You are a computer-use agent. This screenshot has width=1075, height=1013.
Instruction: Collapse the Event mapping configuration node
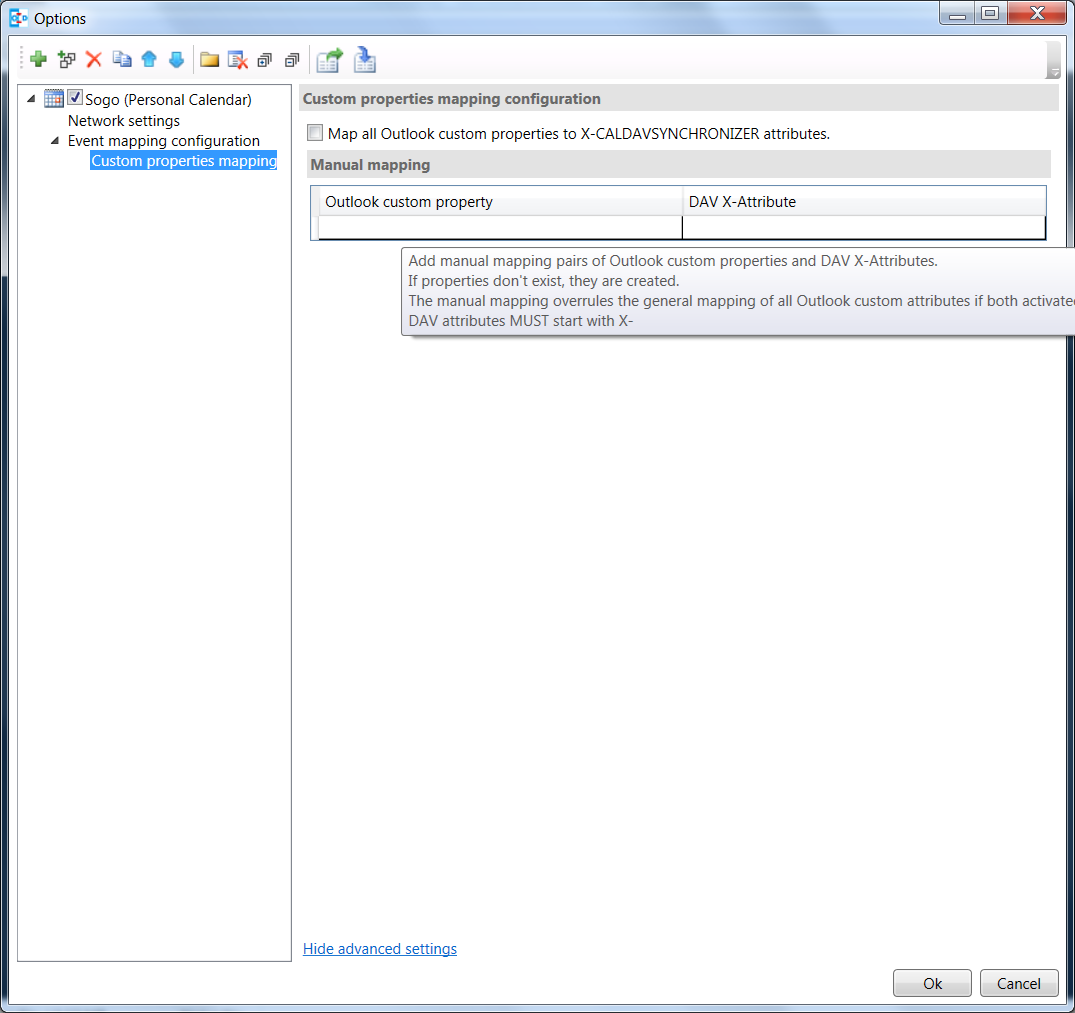coord(55,141)
